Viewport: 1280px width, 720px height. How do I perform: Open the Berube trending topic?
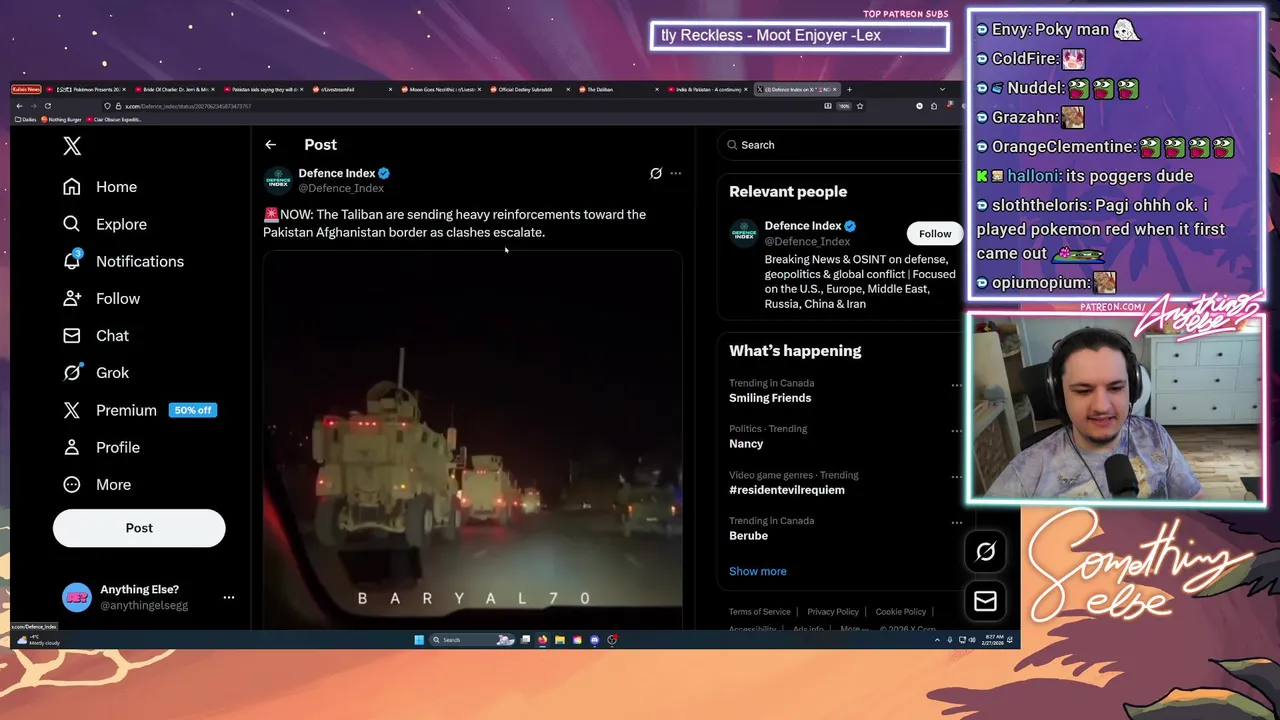point(748,536)
